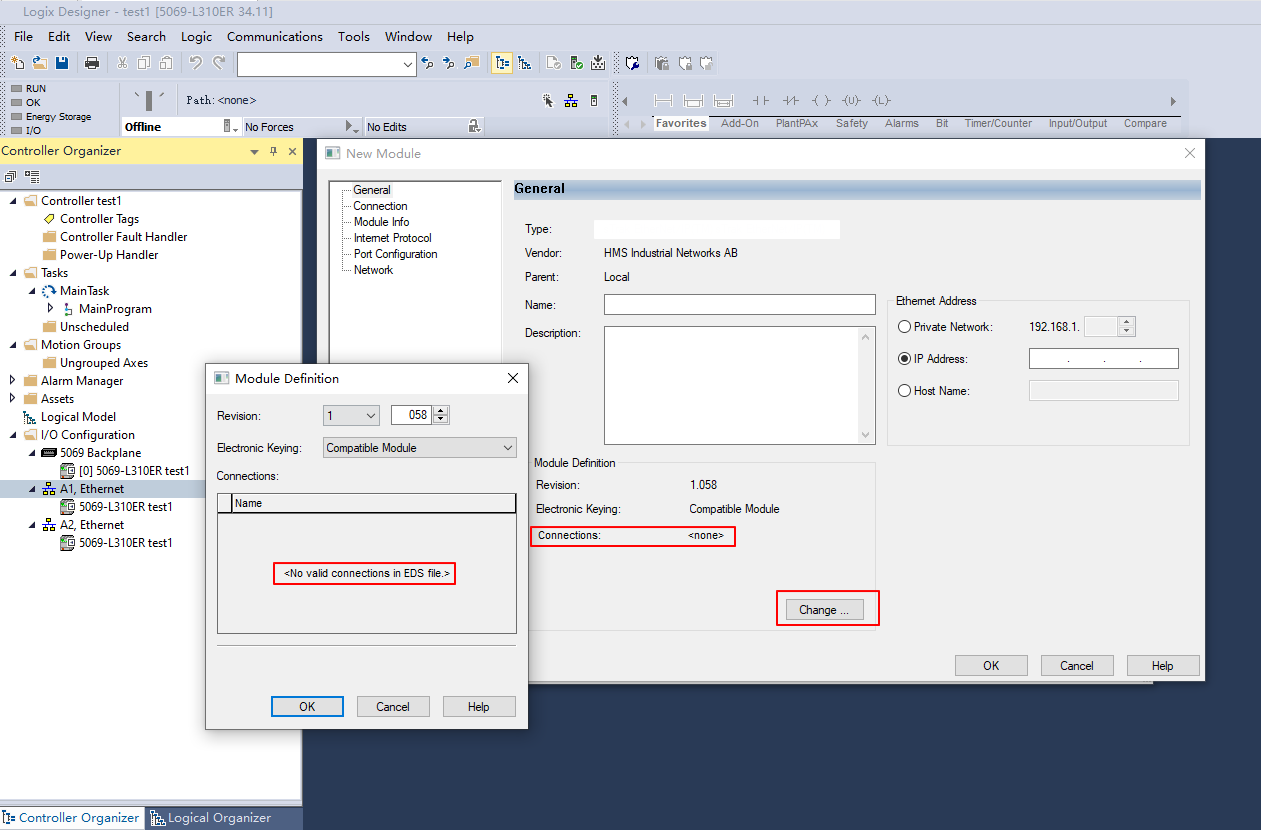Click the Paste clipboard icon
The image size is (1261, 830).
coord(166,63)
